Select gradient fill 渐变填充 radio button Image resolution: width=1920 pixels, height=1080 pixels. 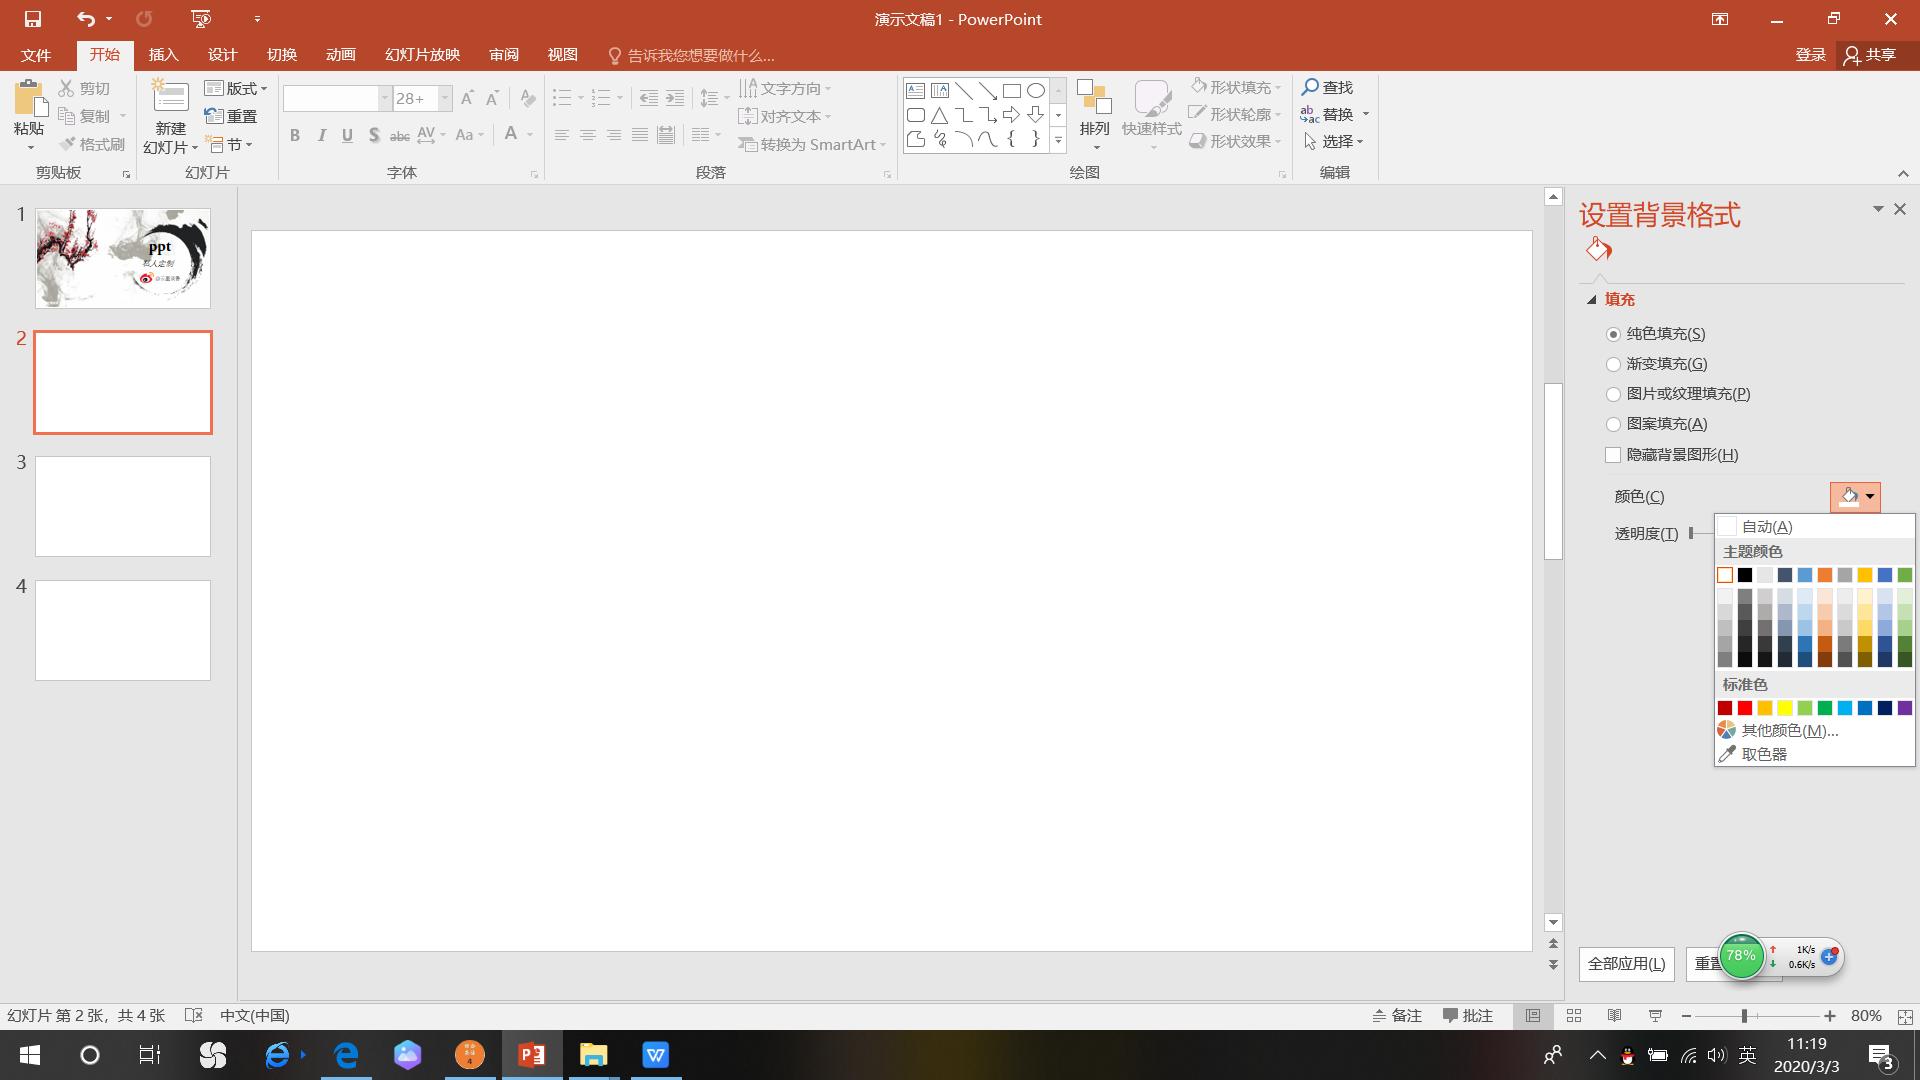[1613, 364]
